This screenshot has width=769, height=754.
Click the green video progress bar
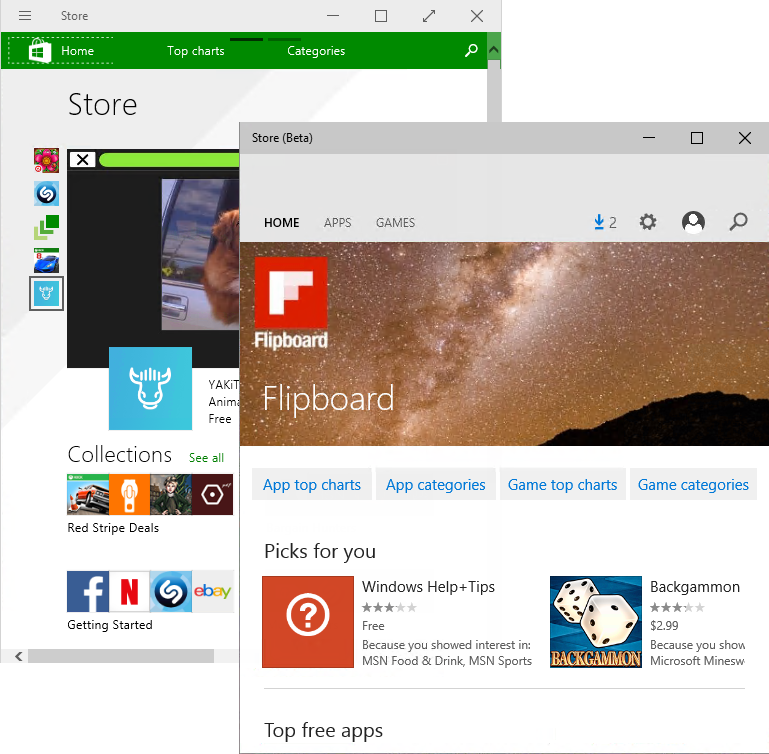point(169,160)
